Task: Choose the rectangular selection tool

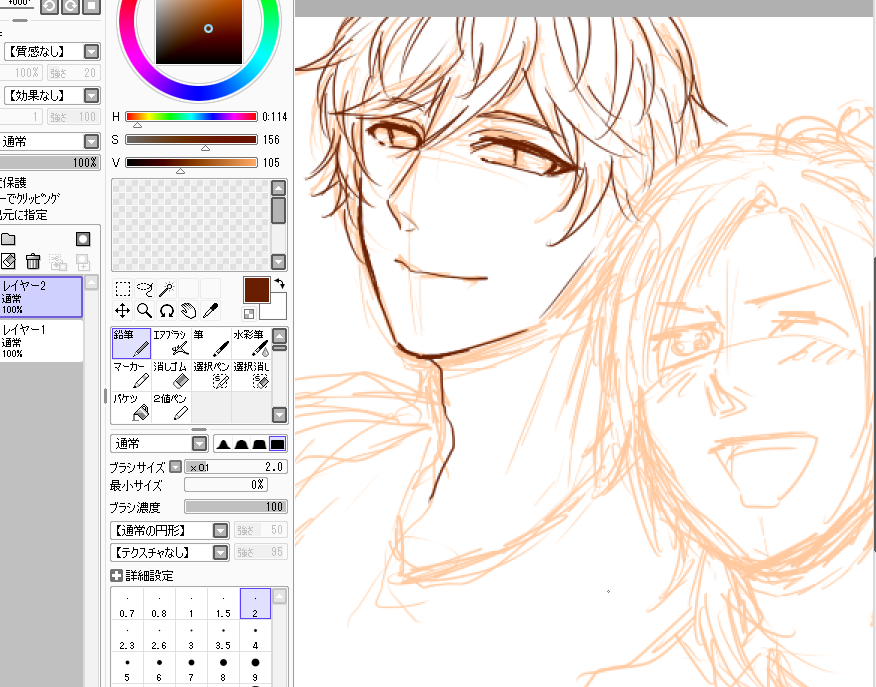Action: coord(123,289)
